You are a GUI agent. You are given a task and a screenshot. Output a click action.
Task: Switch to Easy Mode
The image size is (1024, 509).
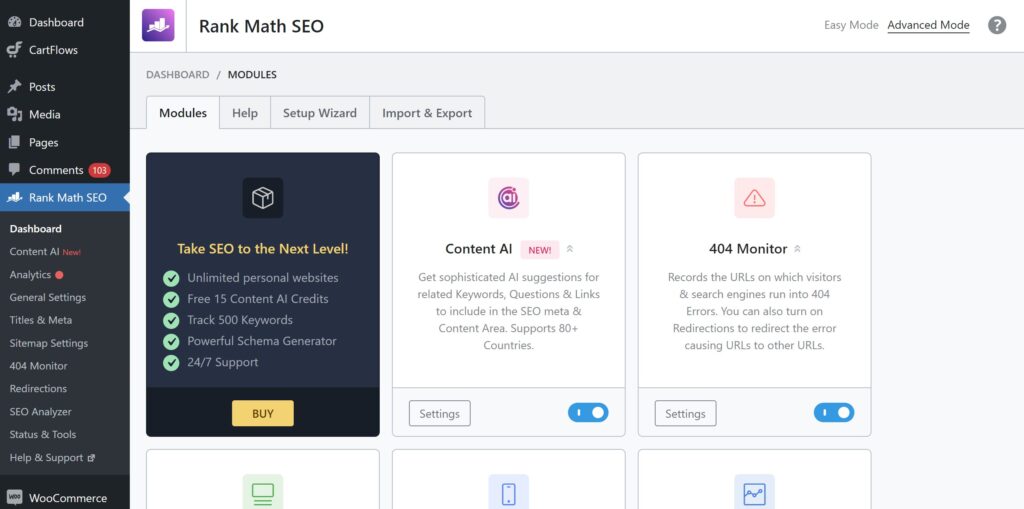click(851, 25)
